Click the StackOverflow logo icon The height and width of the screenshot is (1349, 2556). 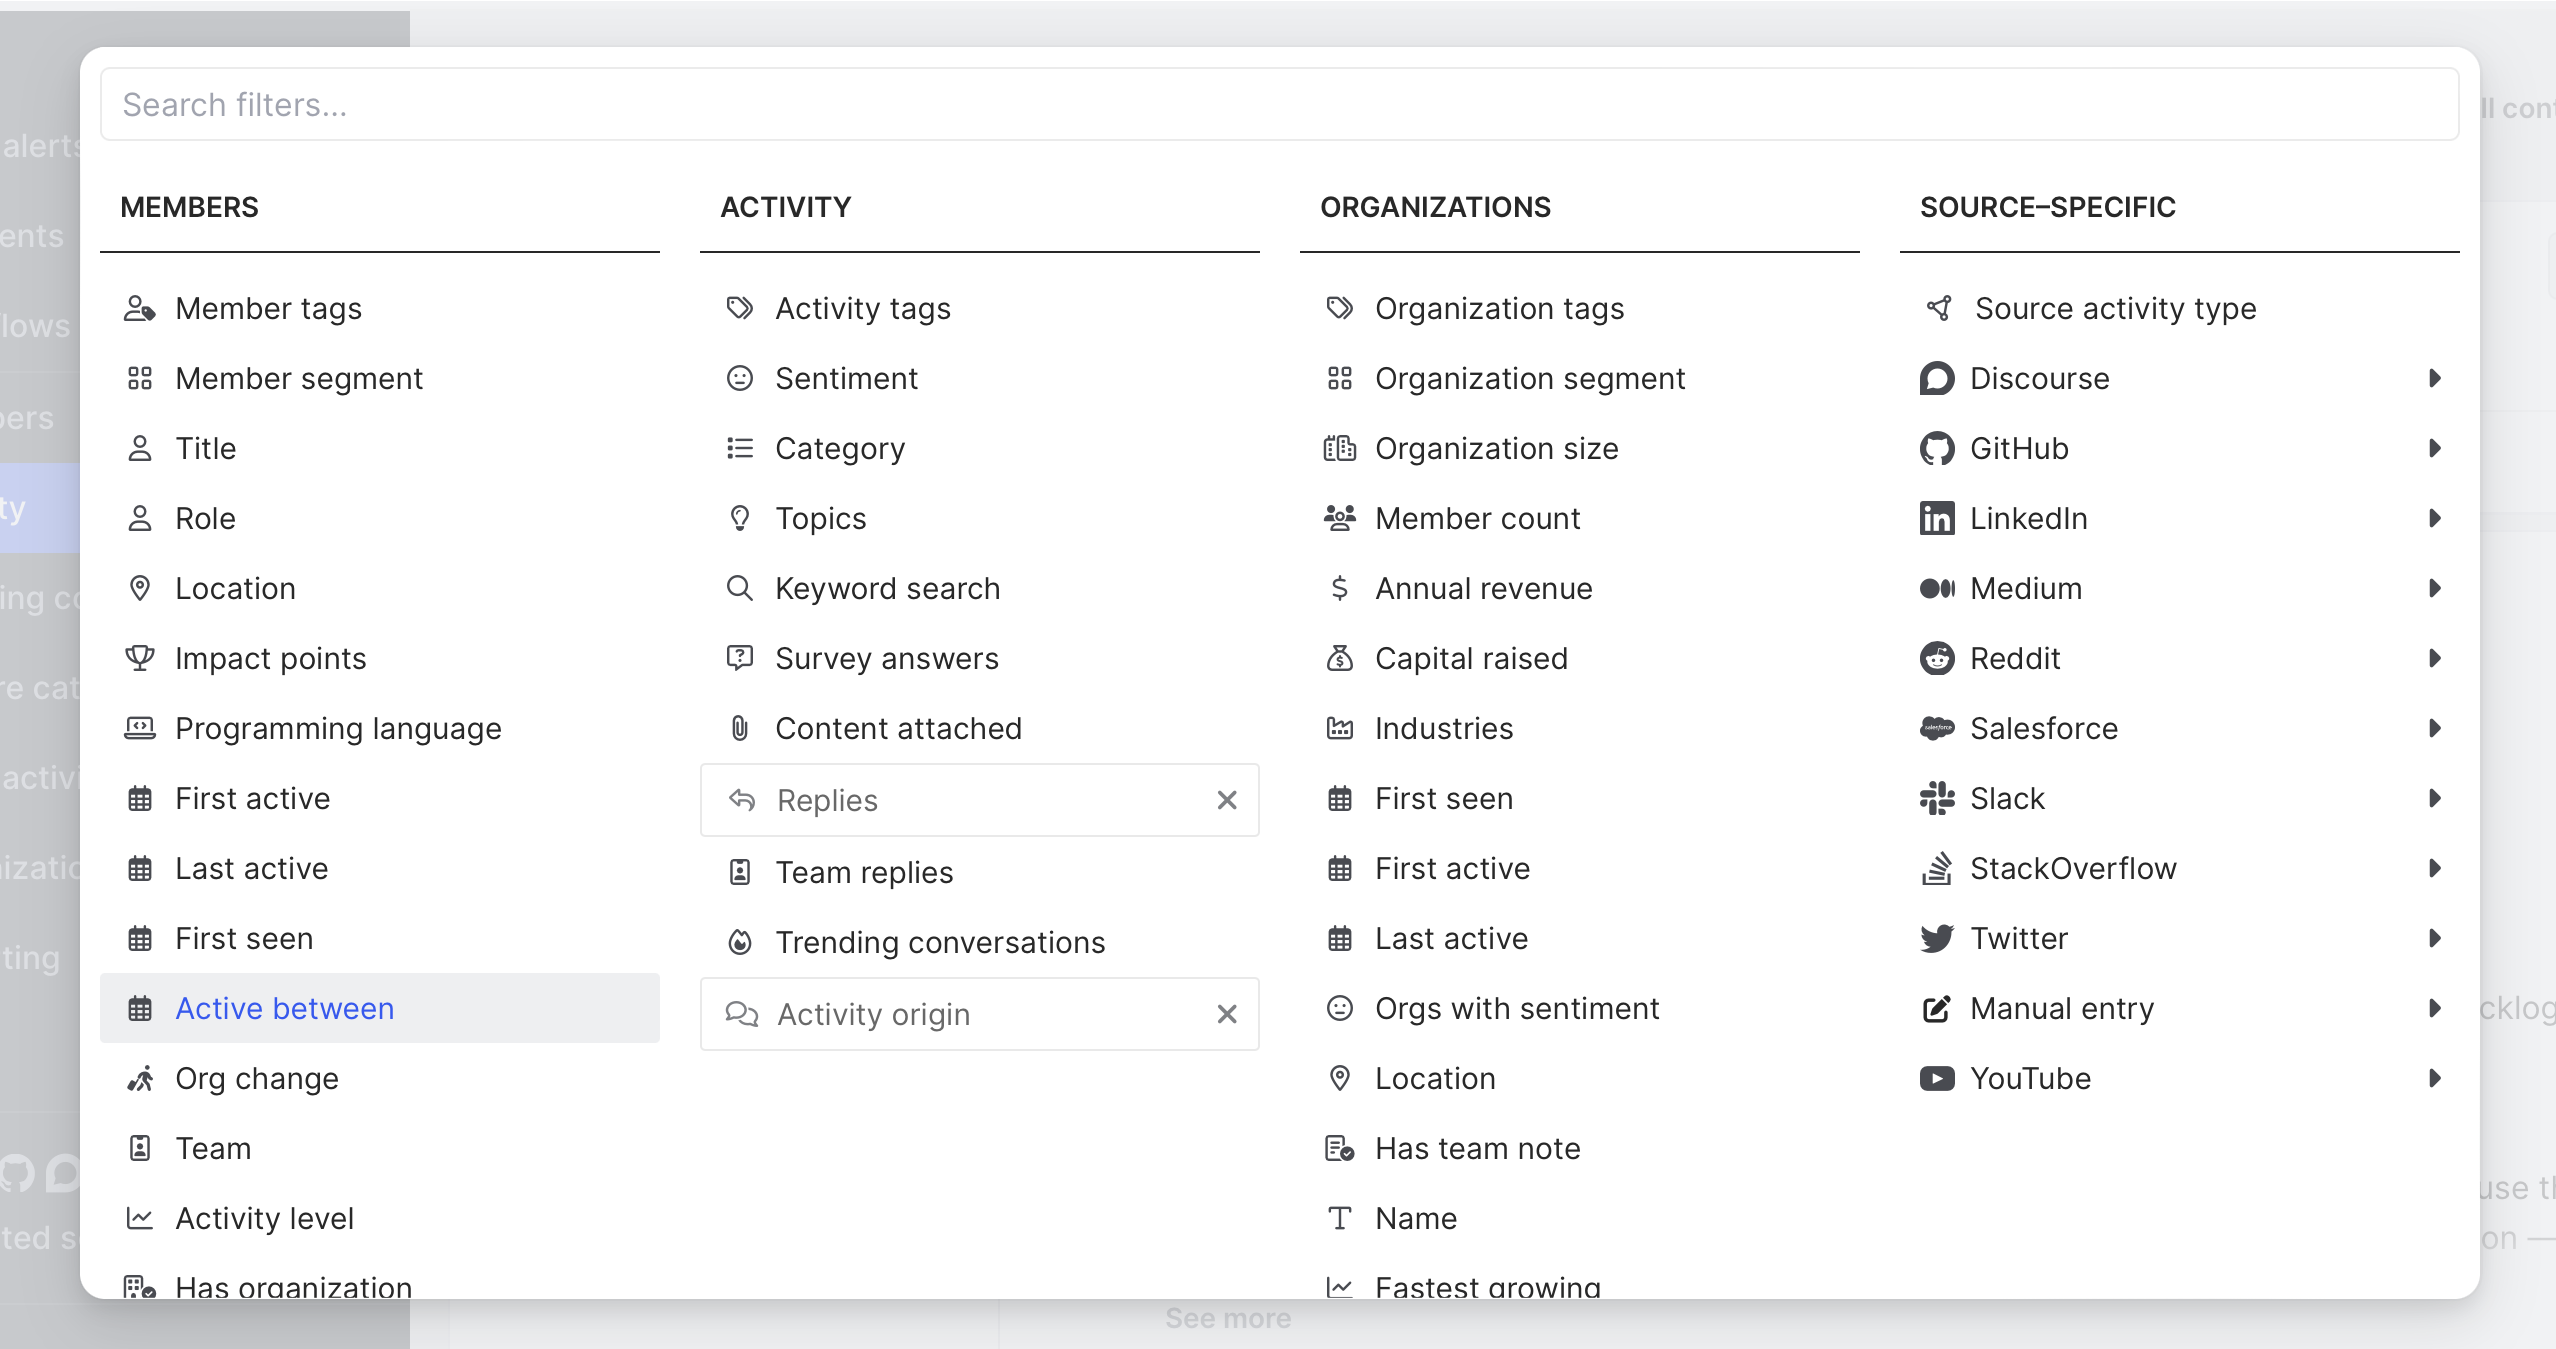(x=1936, y=869)
